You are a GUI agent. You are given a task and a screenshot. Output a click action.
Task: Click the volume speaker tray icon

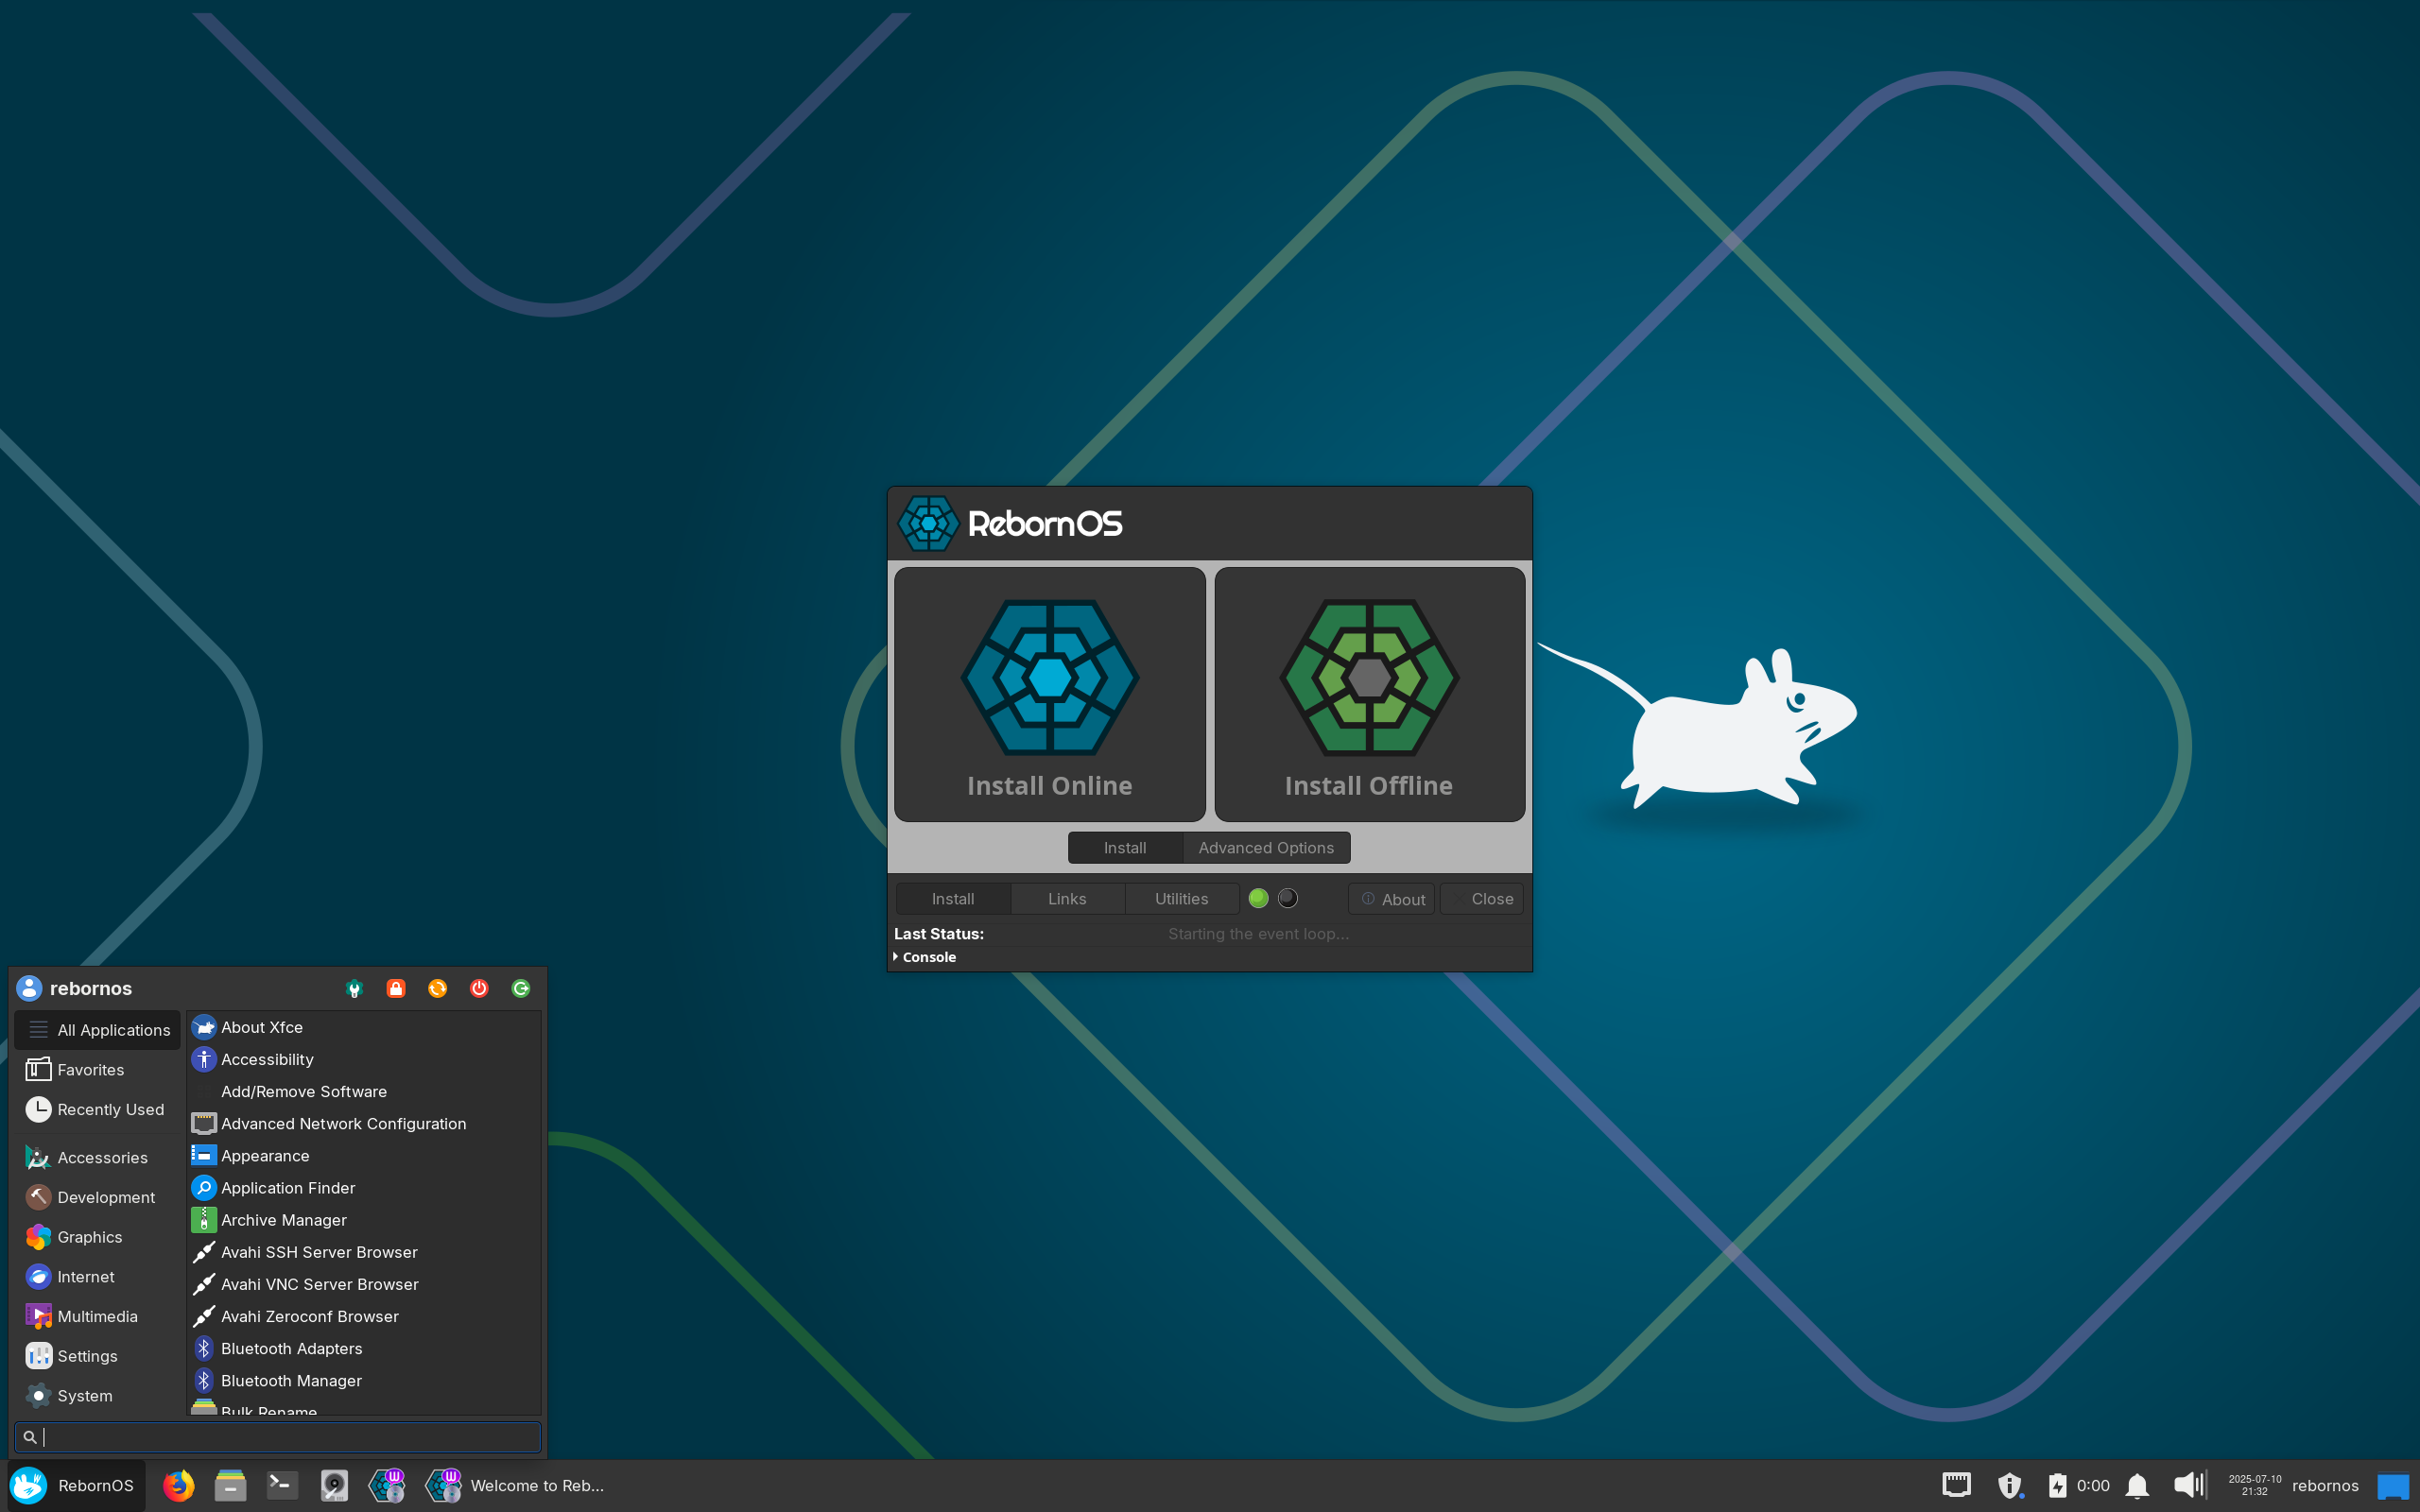pos(2190,1485)
